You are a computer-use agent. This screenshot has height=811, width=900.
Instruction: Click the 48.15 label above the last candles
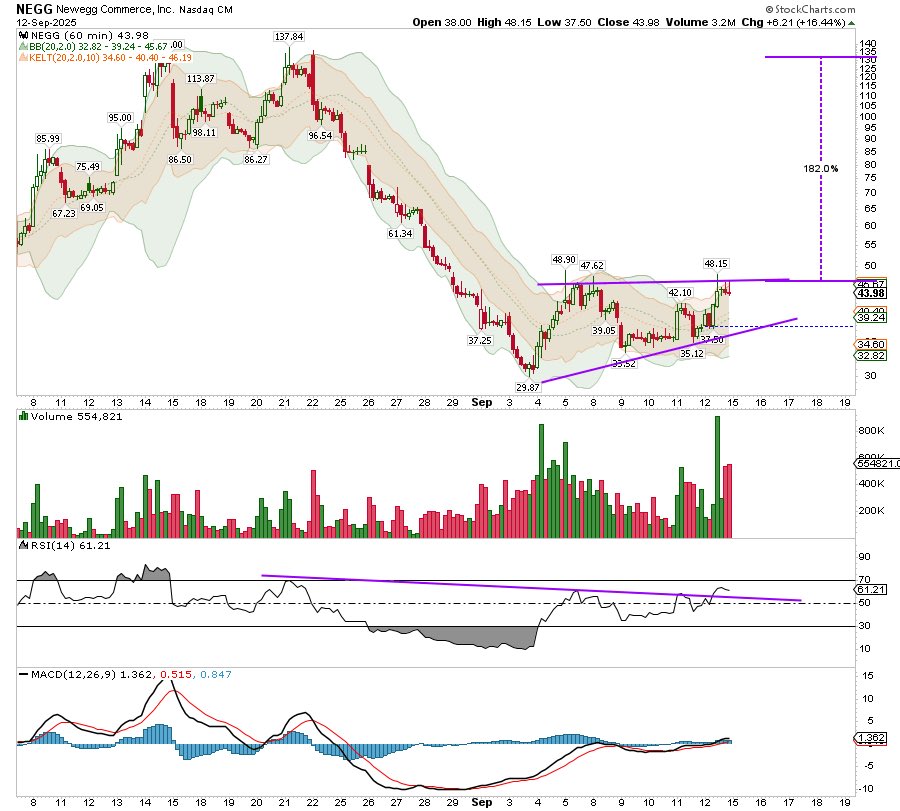[716, 264]
